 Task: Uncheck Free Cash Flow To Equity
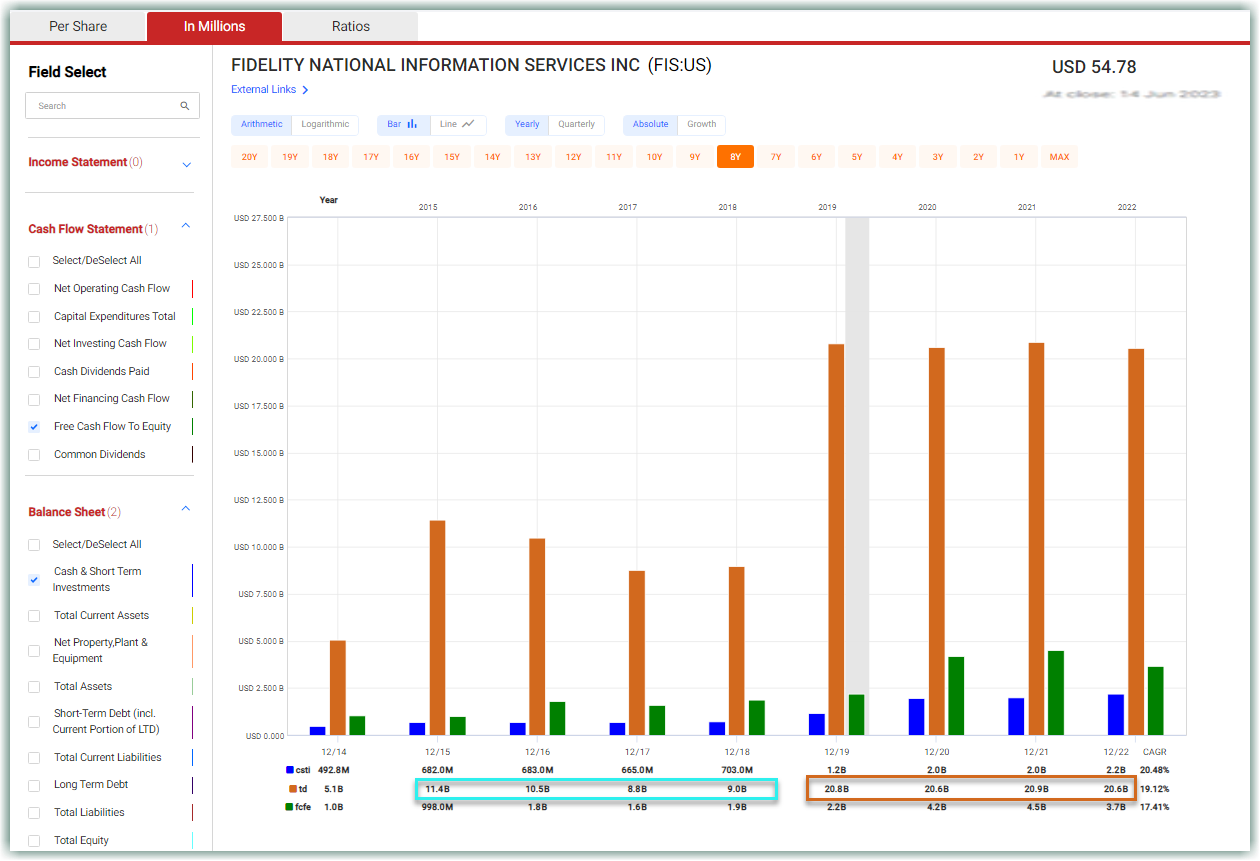click(x=34, y=427)
